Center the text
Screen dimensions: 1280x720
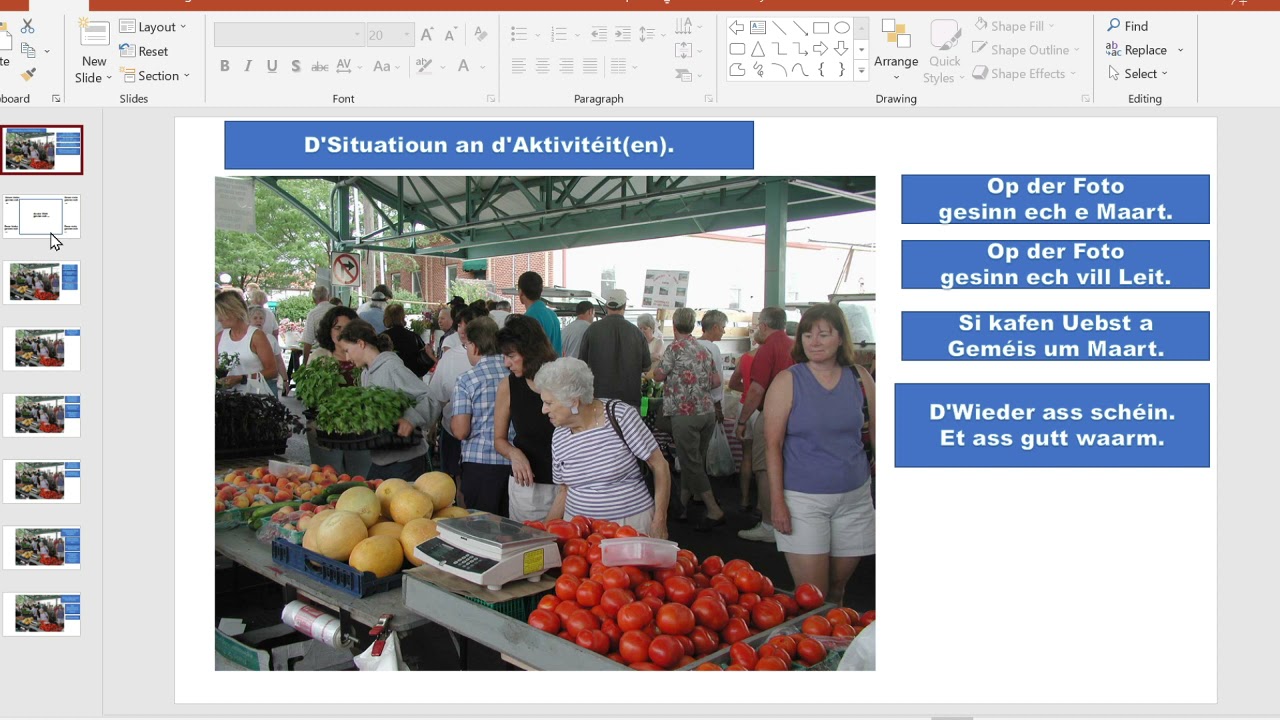542,66
